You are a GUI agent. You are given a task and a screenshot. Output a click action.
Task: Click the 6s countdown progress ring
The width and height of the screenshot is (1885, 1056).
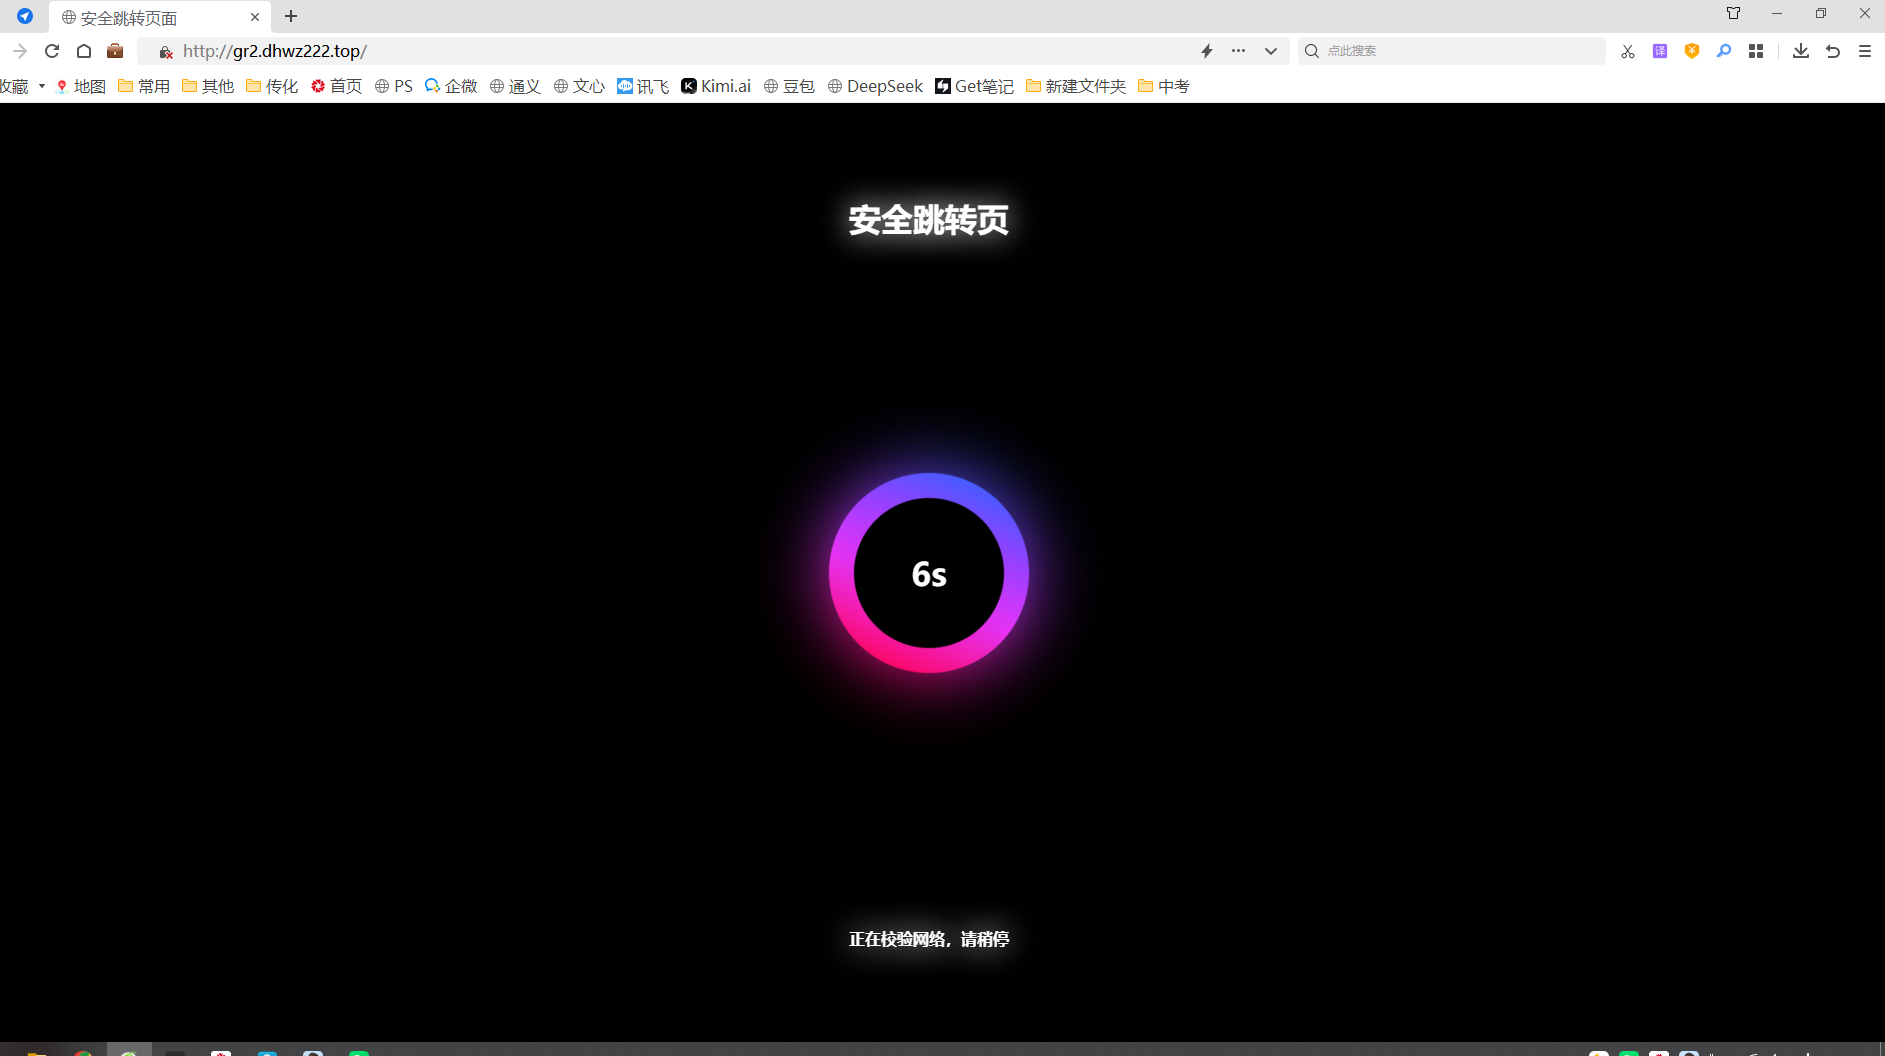click(929, 573)
